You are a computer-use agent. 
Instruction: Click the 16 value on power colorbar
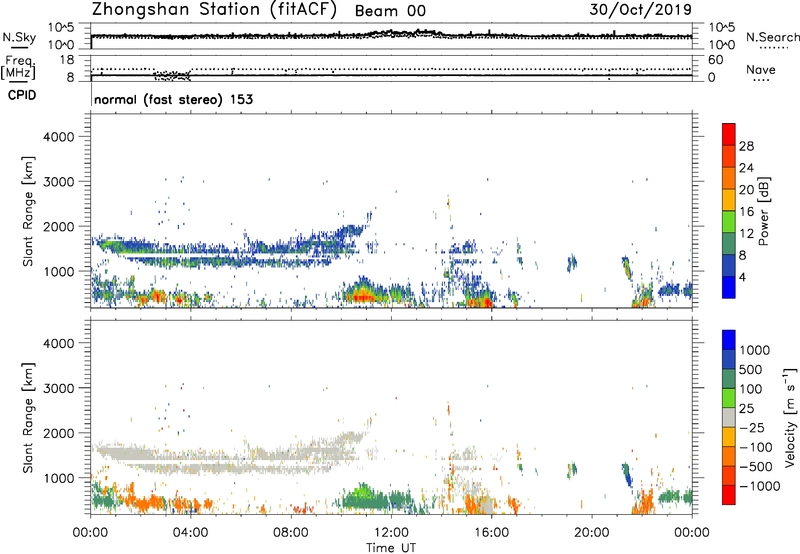[x=746, y=212]
